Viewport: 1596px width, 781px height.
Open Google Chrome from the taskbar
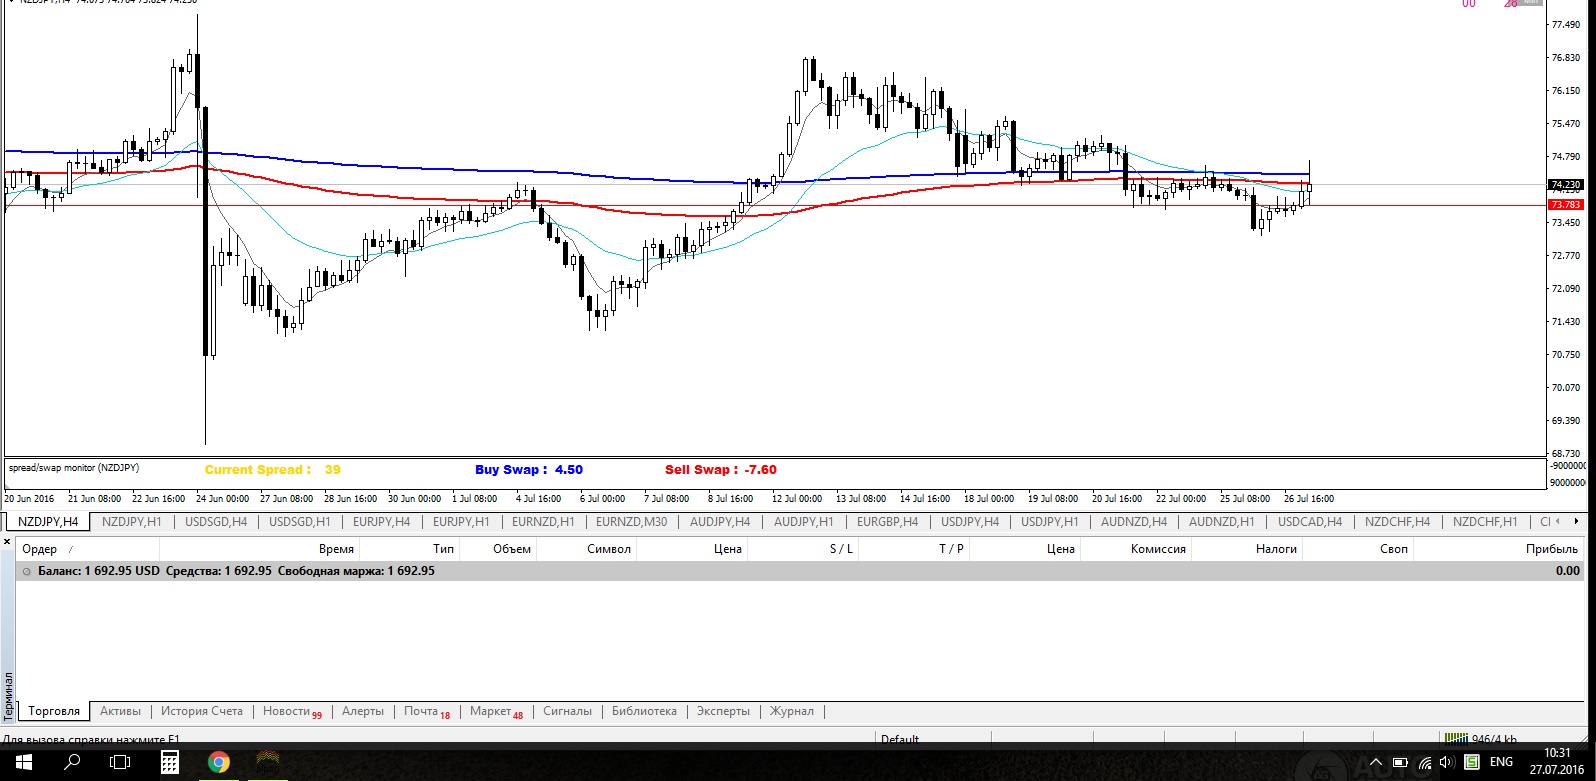tap(218, 763)
